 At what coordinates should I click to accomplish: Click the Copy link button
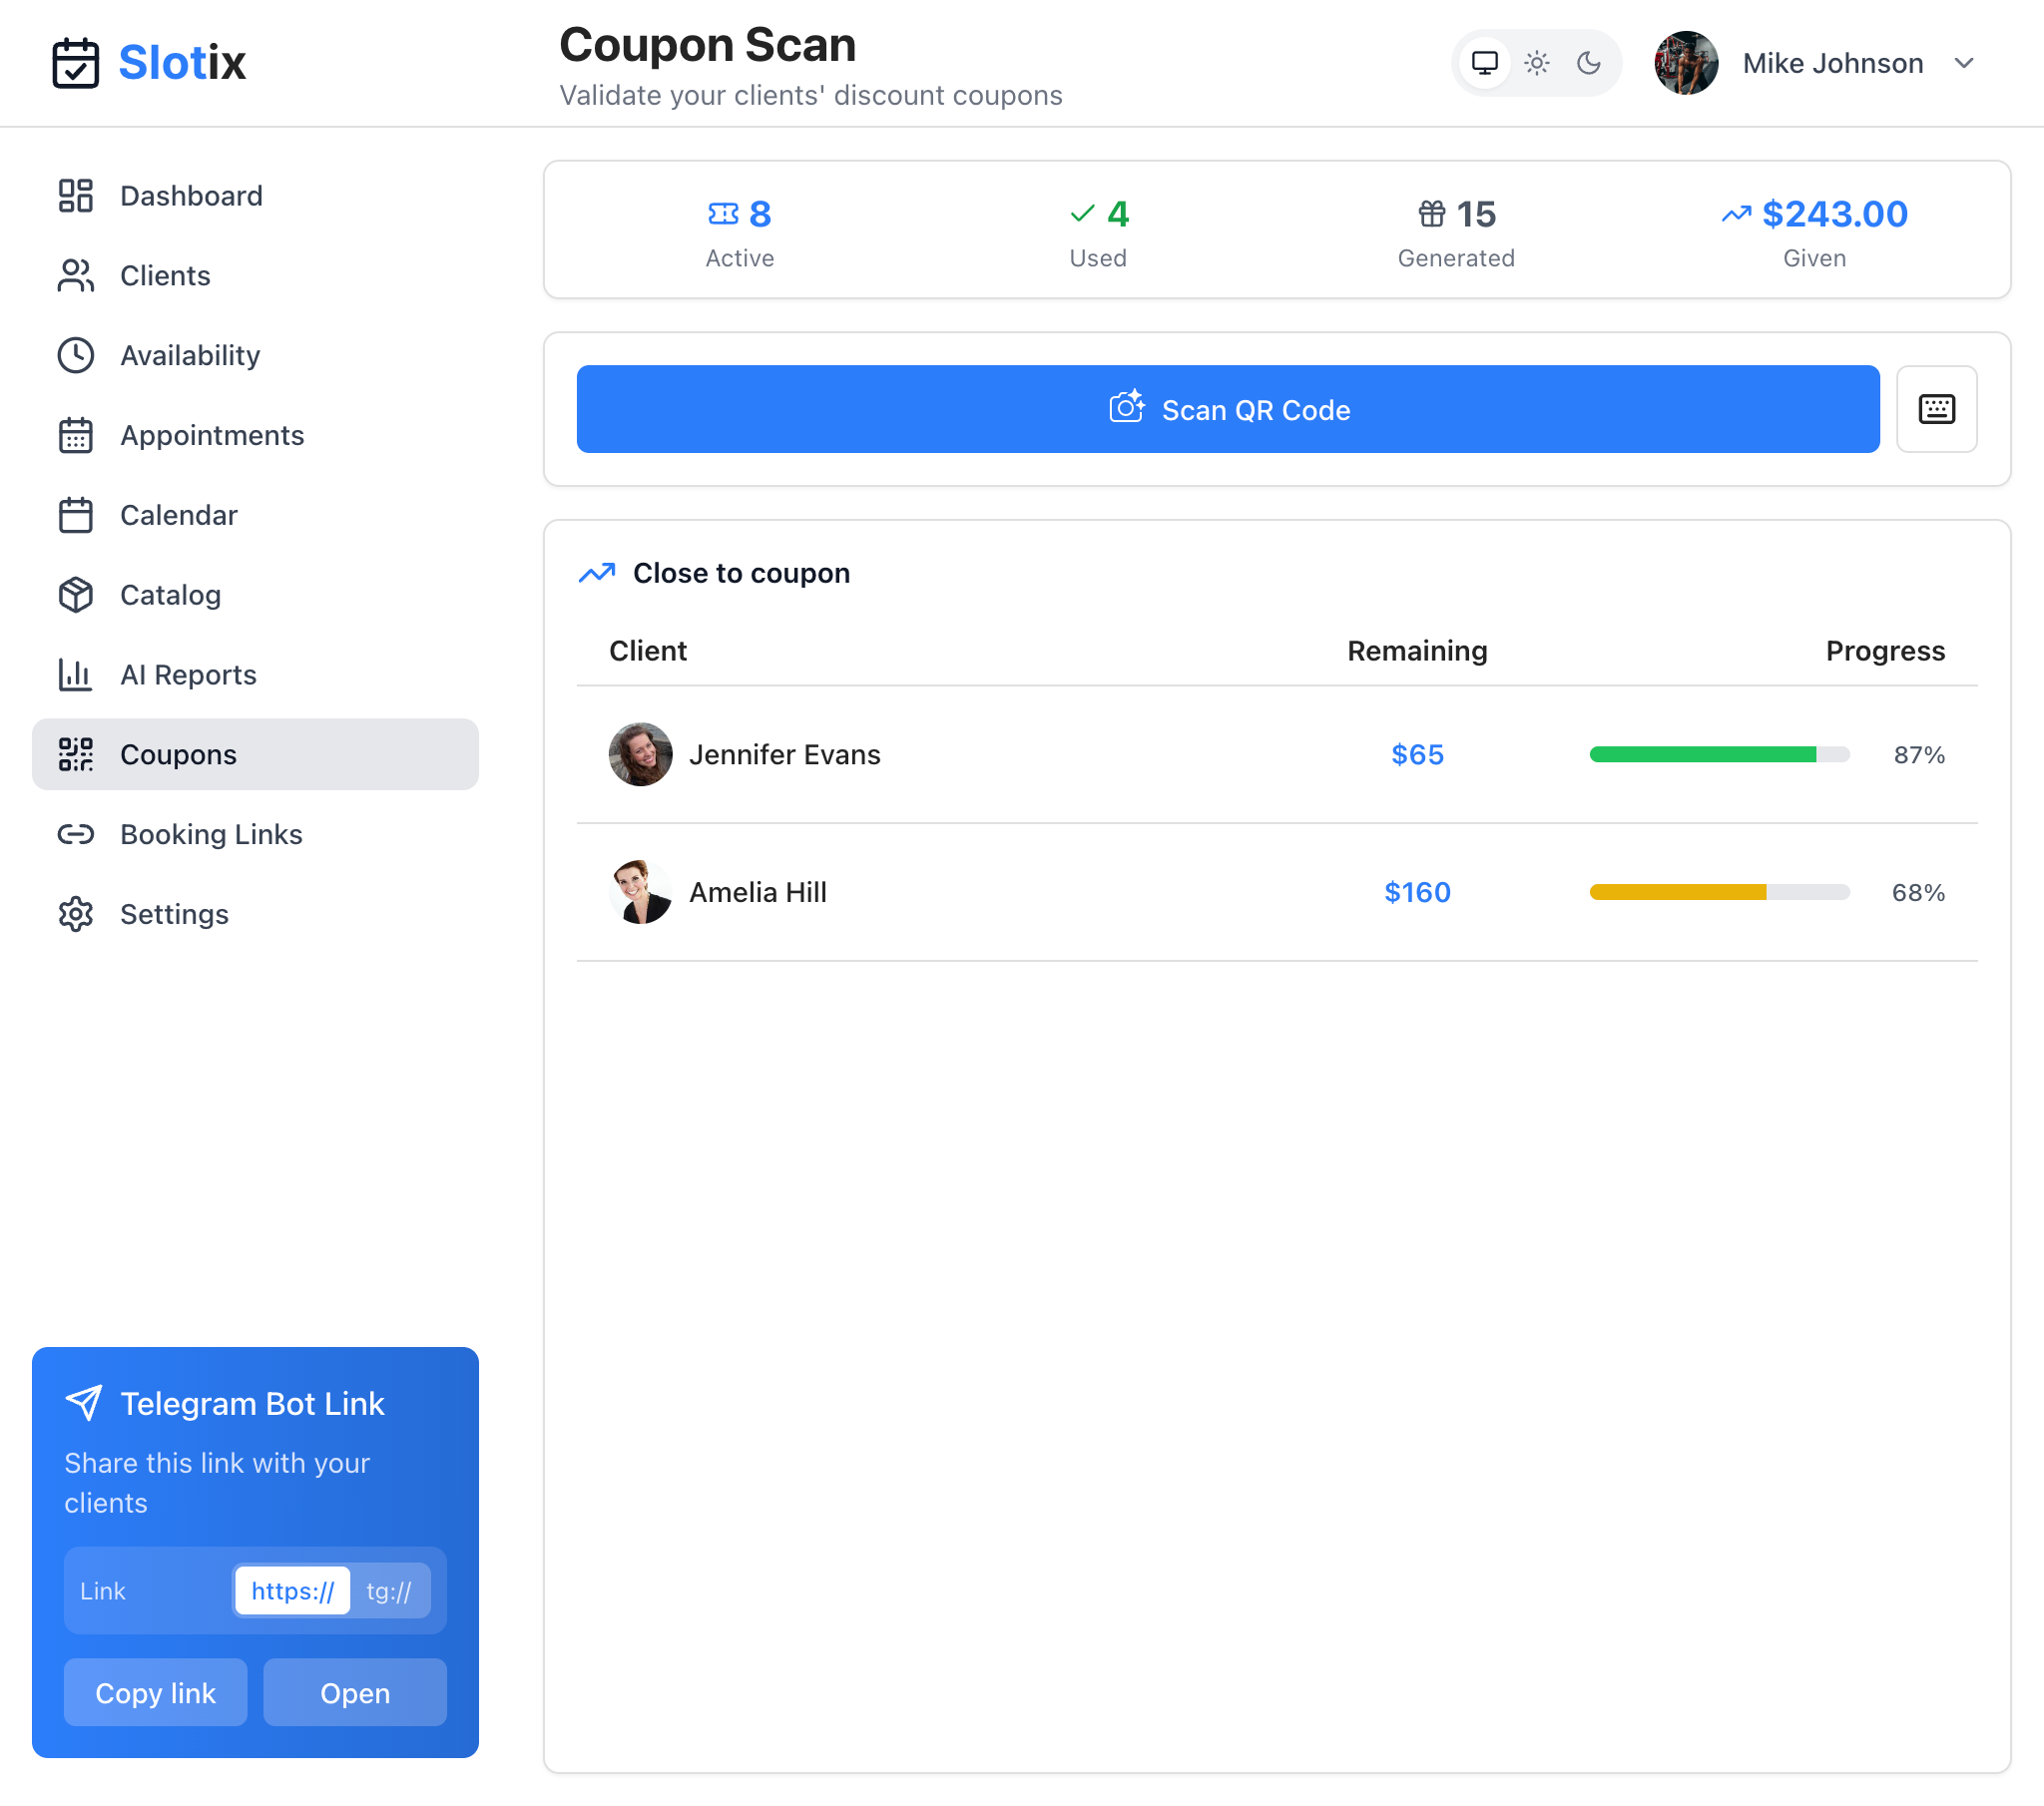(156, 1692)
